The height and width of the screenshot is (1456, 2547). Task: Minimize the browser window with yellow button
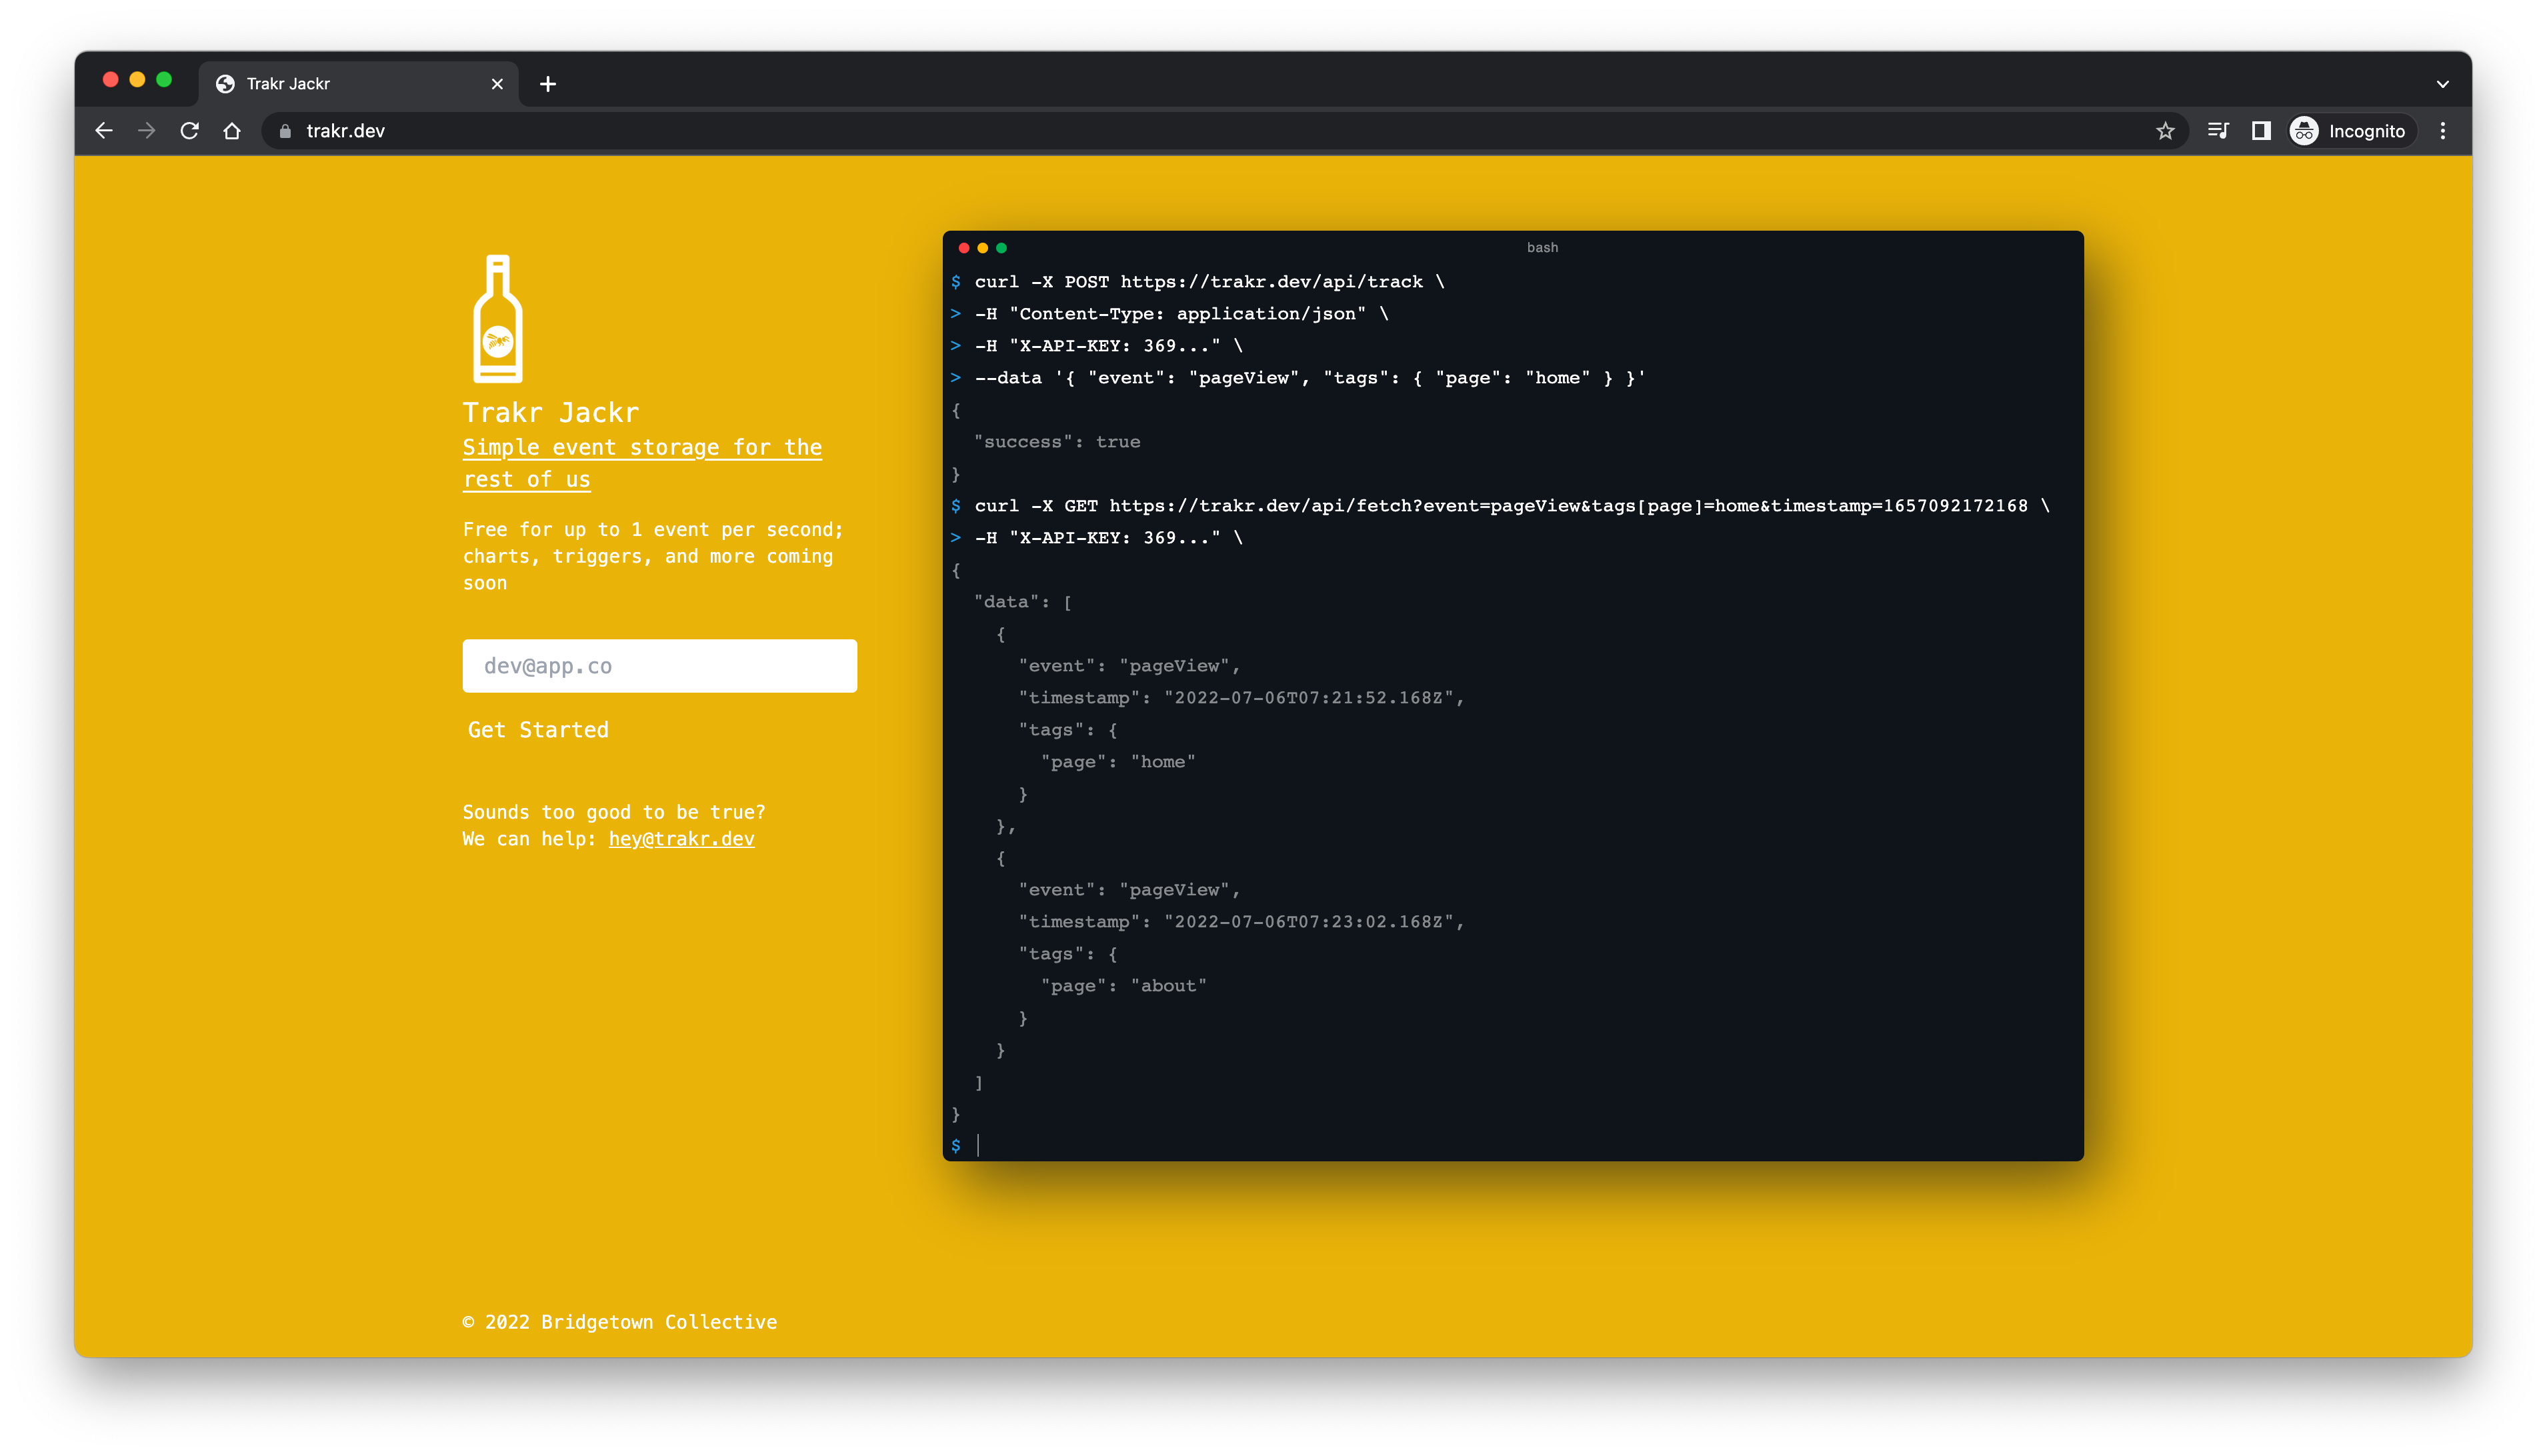pos(137,80)
